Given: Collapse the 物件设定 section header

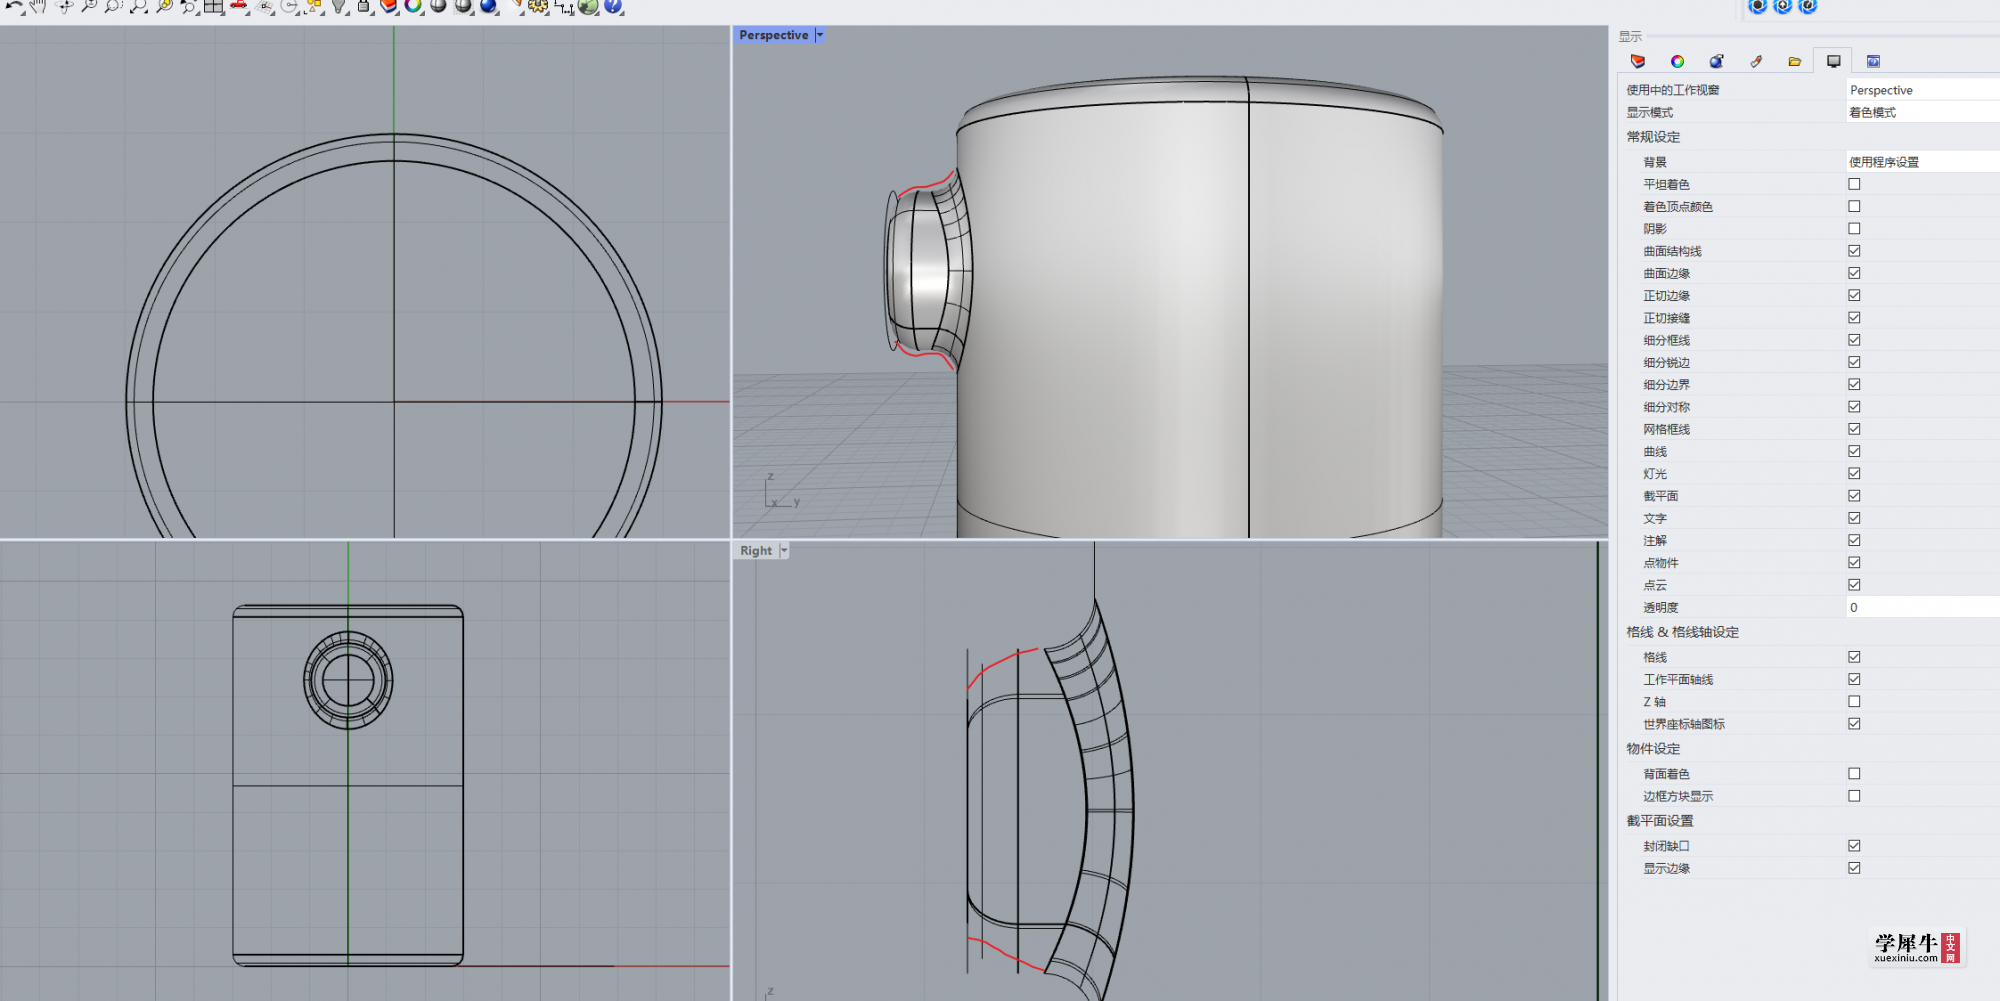Looking at the screenshot, I should pyautogui.click(x=1653, y=748).
